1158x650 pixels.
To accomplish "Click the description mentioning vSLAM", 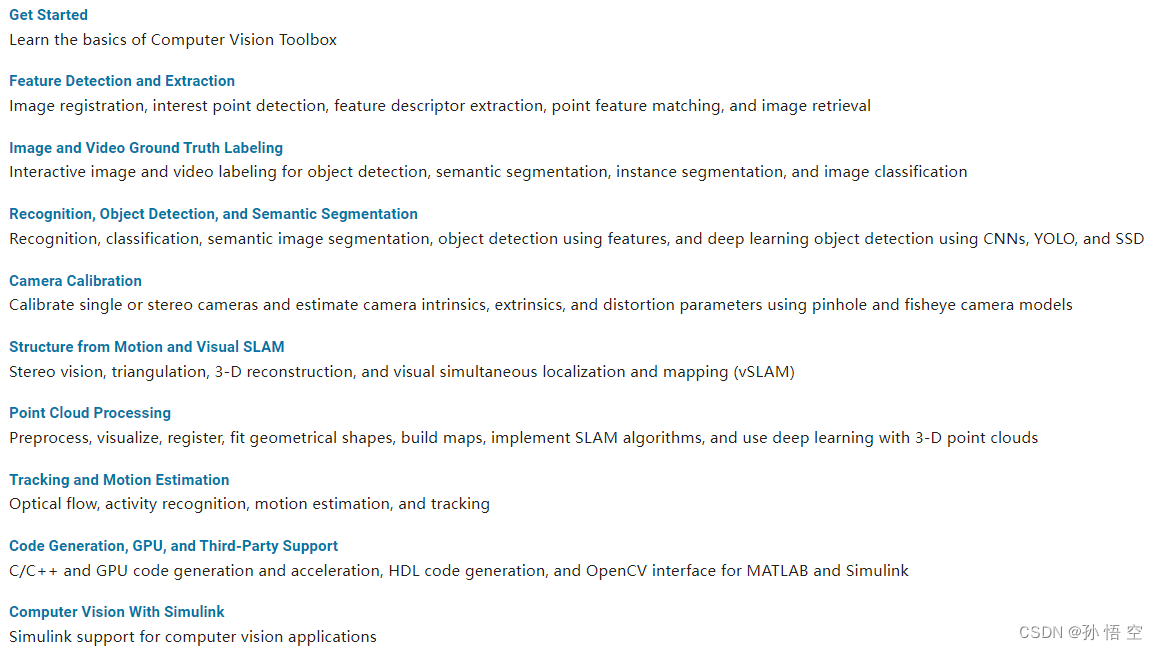I will click(402, 372).
